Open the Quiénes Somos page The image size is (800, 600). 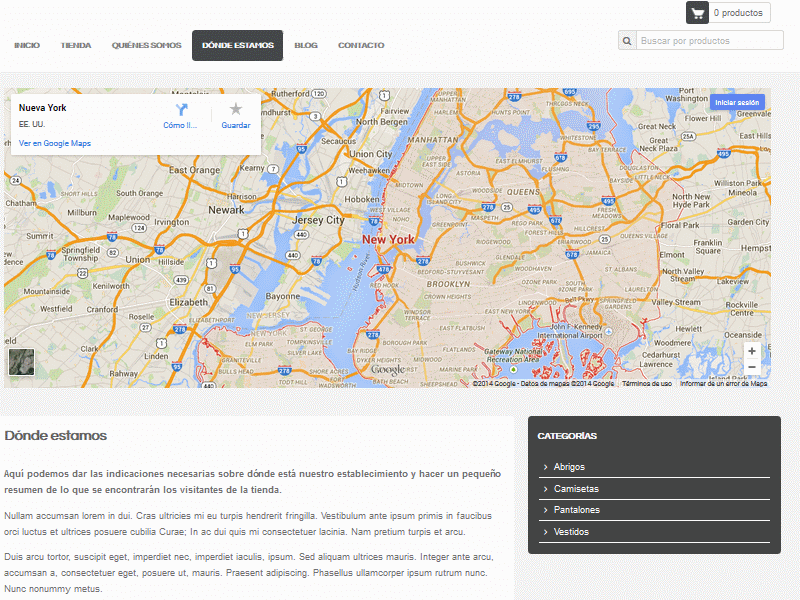(x=146, y=45)
